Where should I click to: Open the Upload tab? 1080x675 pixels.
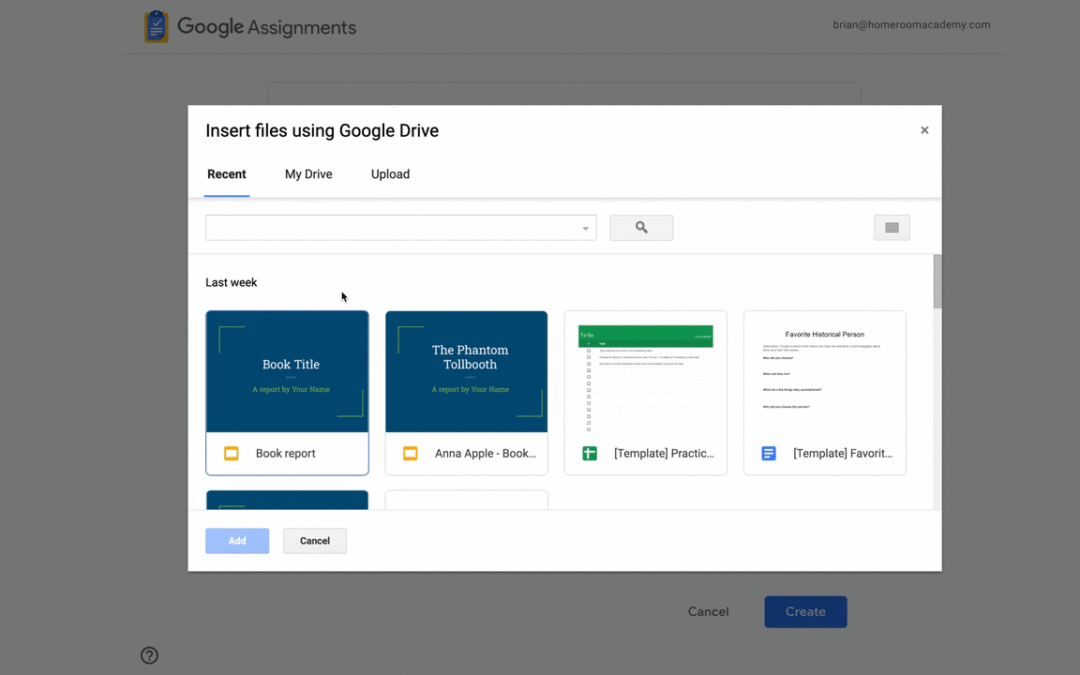click(391, 174)
